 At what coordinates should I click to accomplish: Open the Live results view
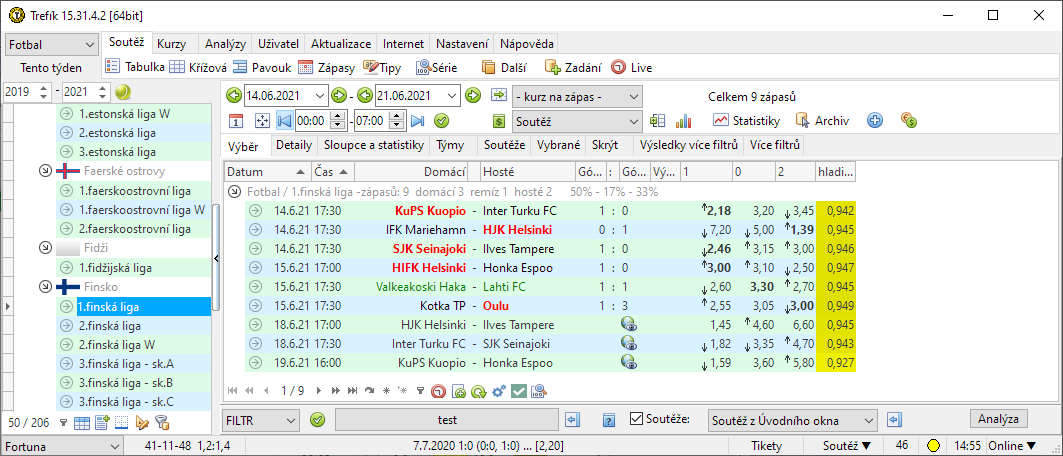tap(631, 67)
